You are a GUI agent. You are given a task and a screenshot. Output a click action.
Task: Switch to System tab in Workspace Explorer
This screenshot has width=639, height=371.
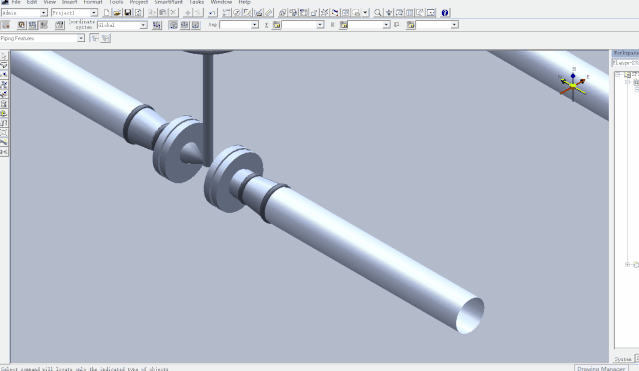(x=623, y=359)
